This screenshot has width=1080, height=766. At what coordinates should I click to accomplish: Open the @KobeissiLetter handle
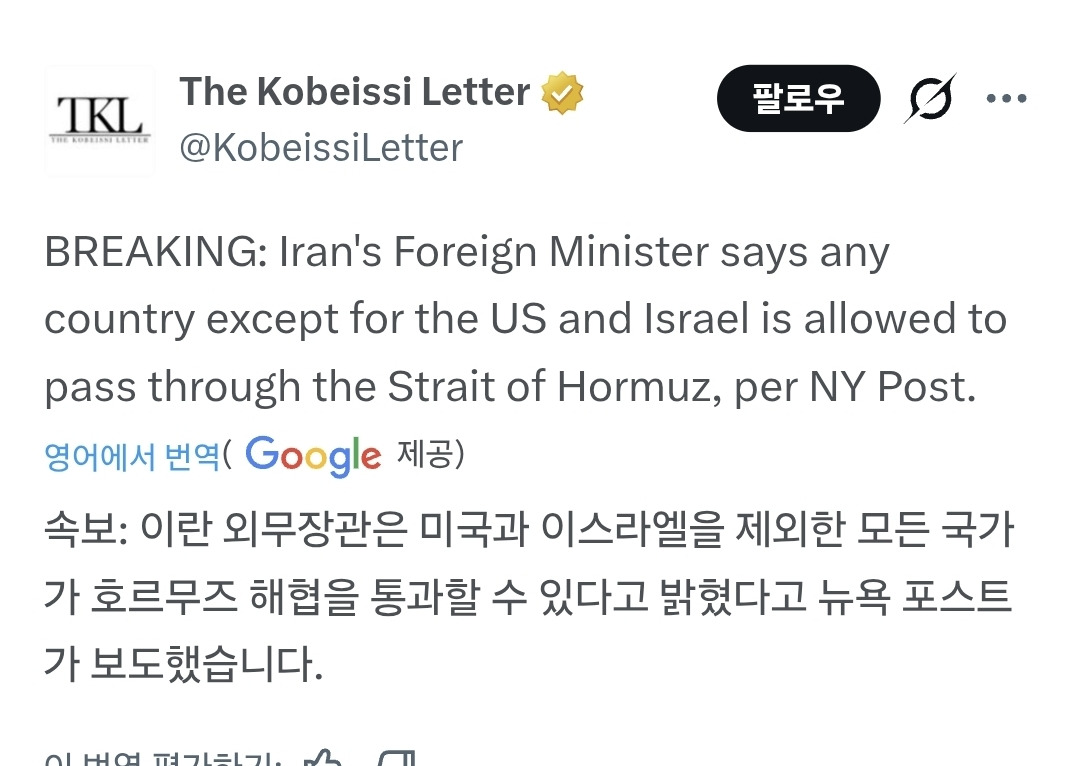click(321, 149)
